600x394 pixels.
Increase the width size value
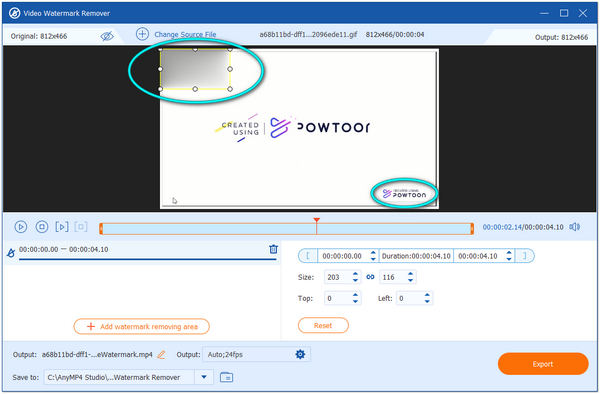pyautogui.click(x=355, y=274)
